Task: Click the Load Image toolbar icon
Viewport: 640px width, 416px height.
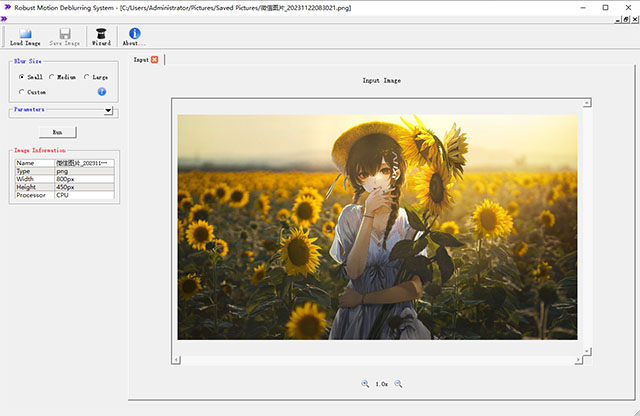Action: pos(25,34)
